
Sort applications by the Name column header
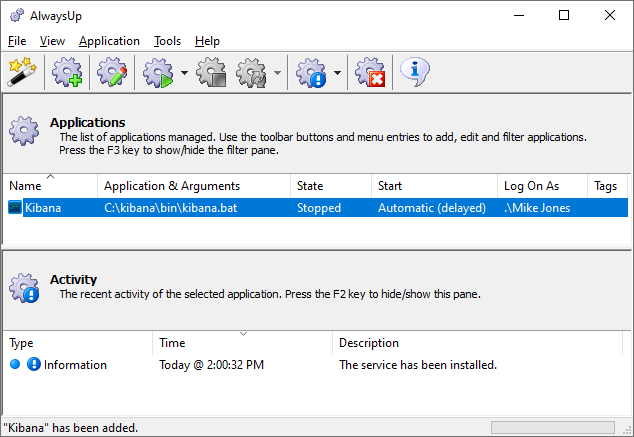[x=50, y=186]
